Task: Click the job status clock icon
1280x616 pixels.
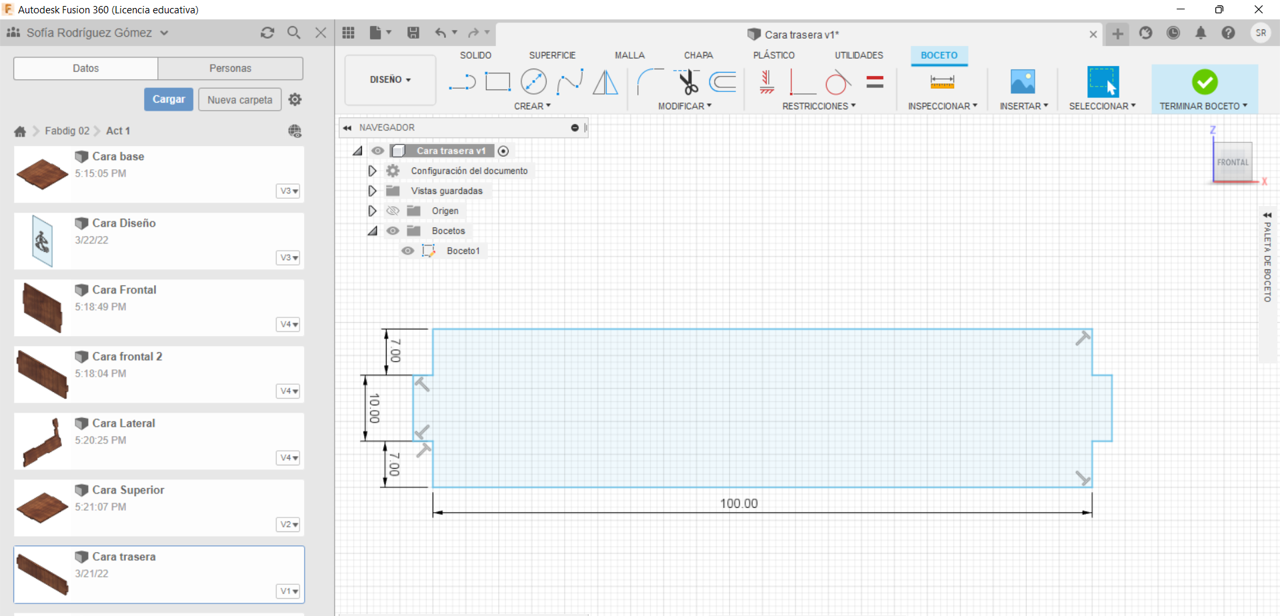Action: tap(1173, 33)
